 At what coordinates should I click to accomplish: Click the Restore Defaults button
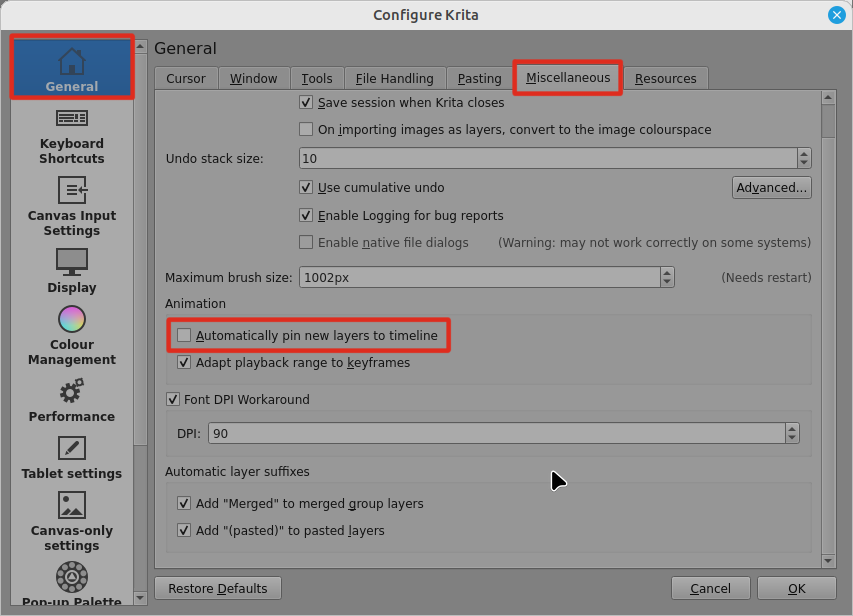[x=218, y=588]
